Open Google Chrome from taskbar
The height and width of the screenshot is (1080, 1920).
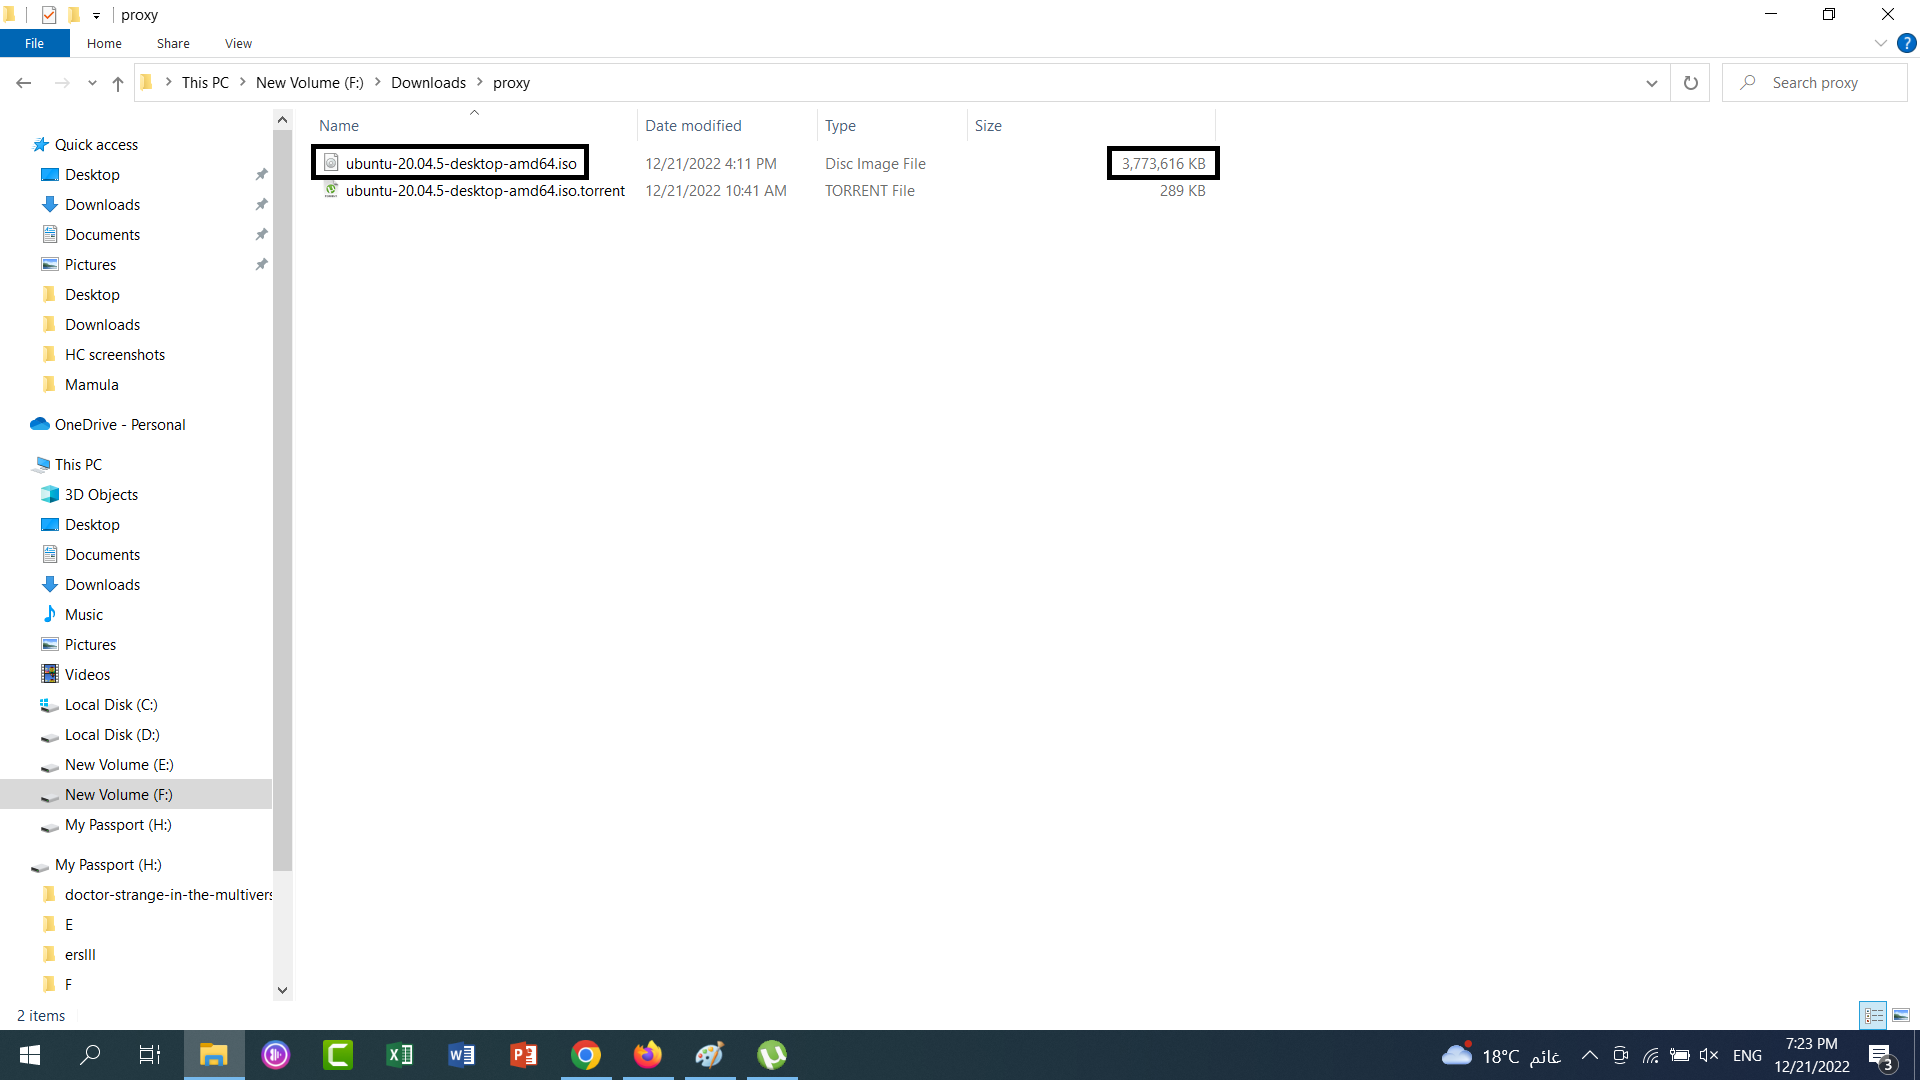[585, 1055]
